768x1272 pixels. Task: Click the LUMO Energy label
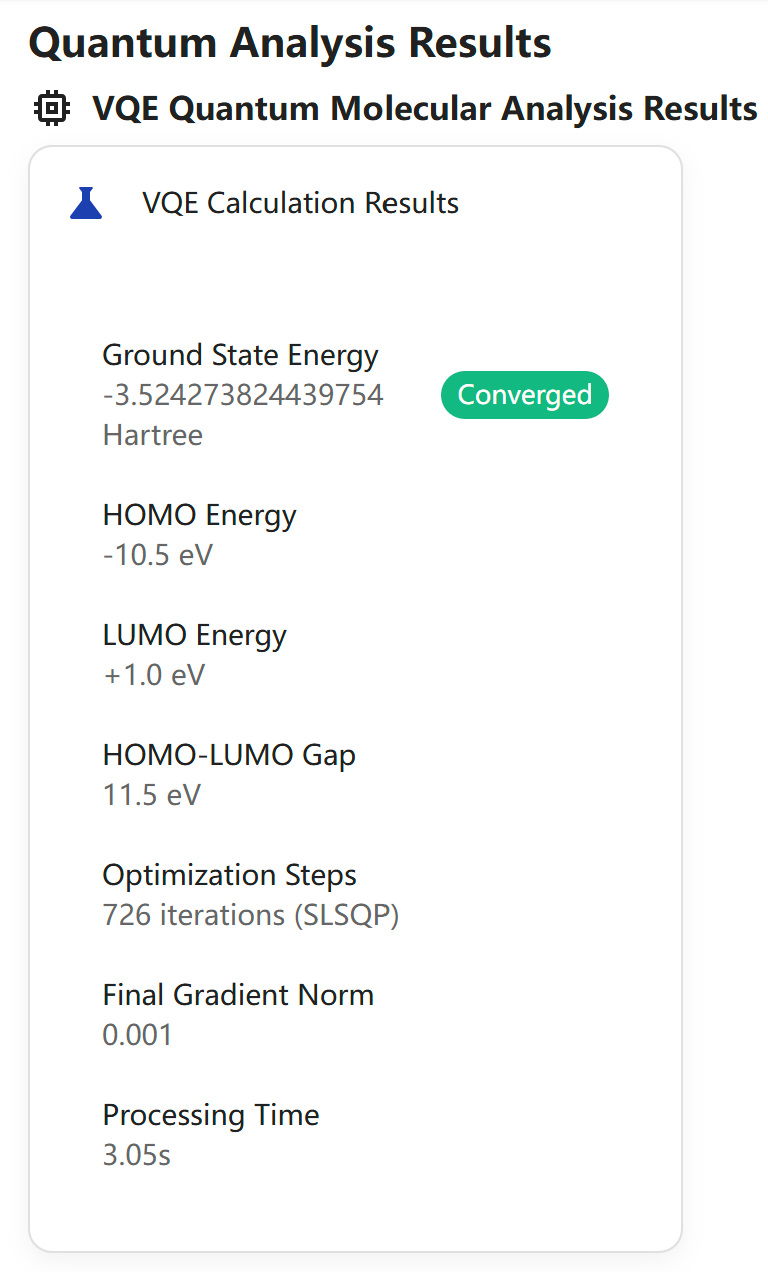(194, 635)
